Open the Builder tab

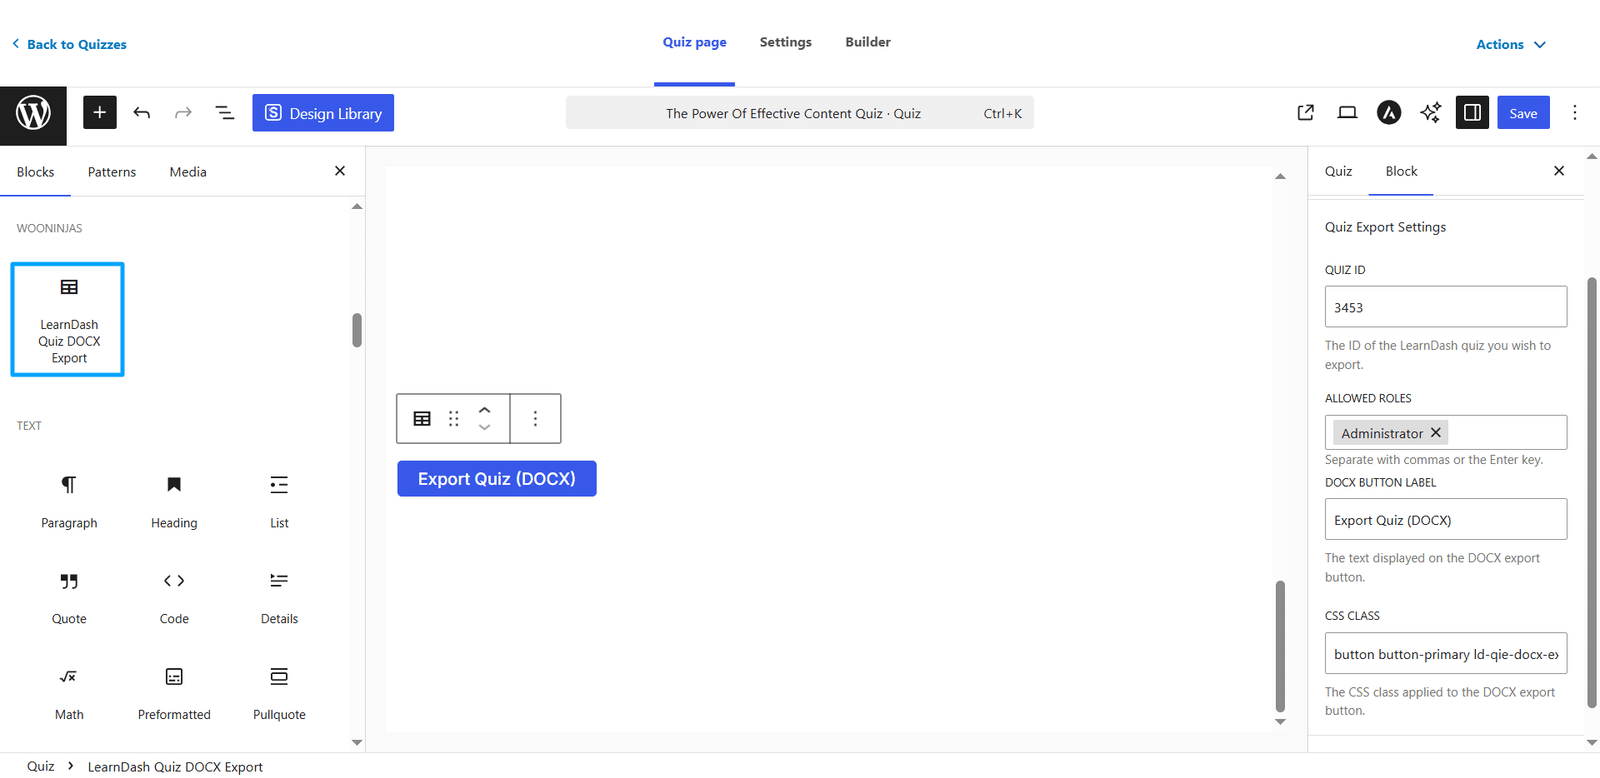coord(868,42)
